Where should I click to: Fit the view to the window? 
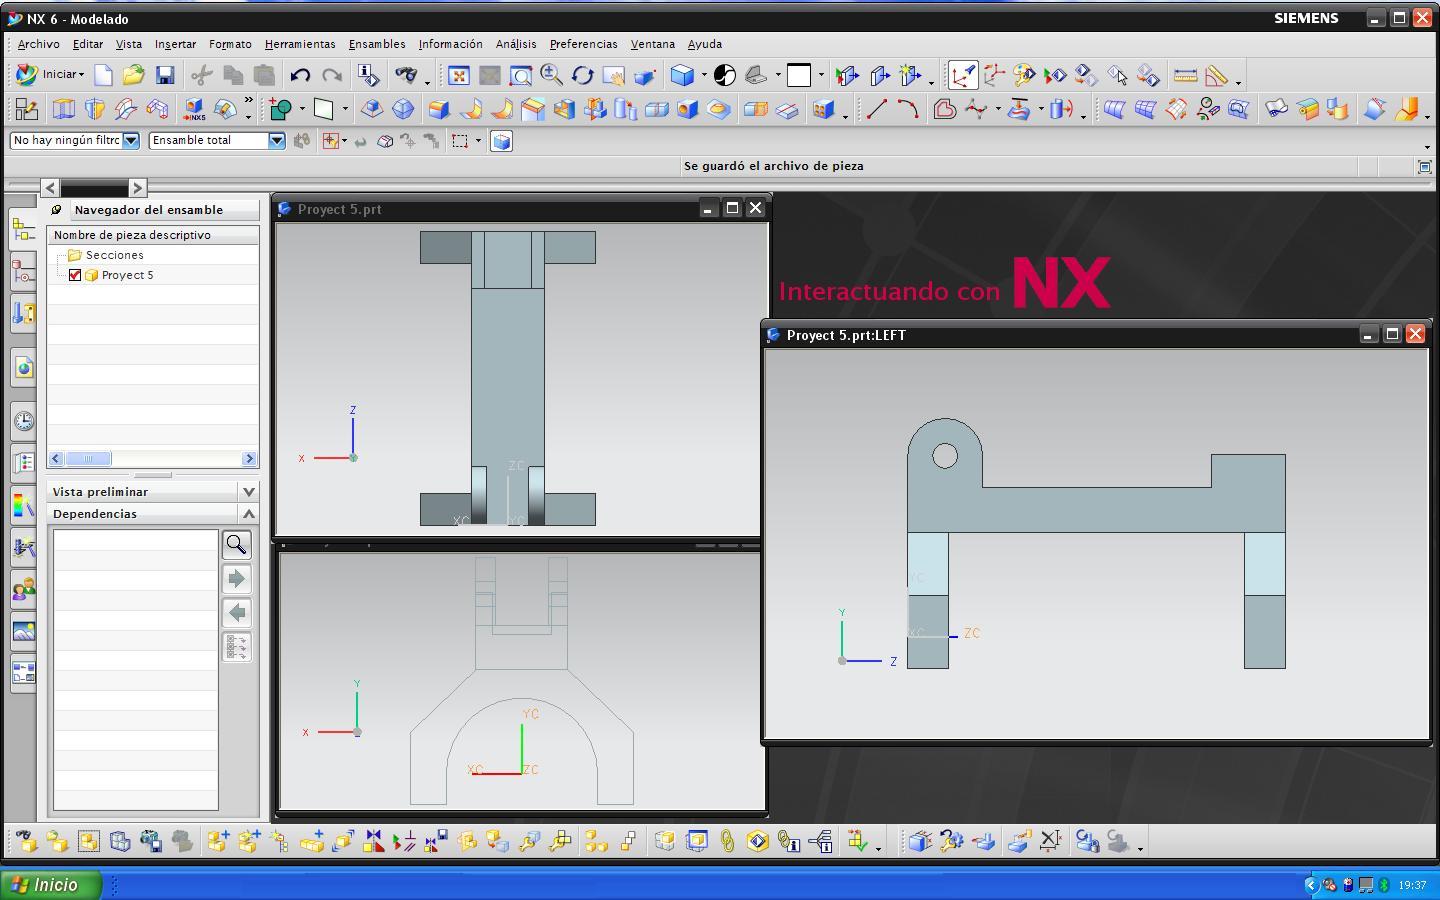click(x=459, y=75)
